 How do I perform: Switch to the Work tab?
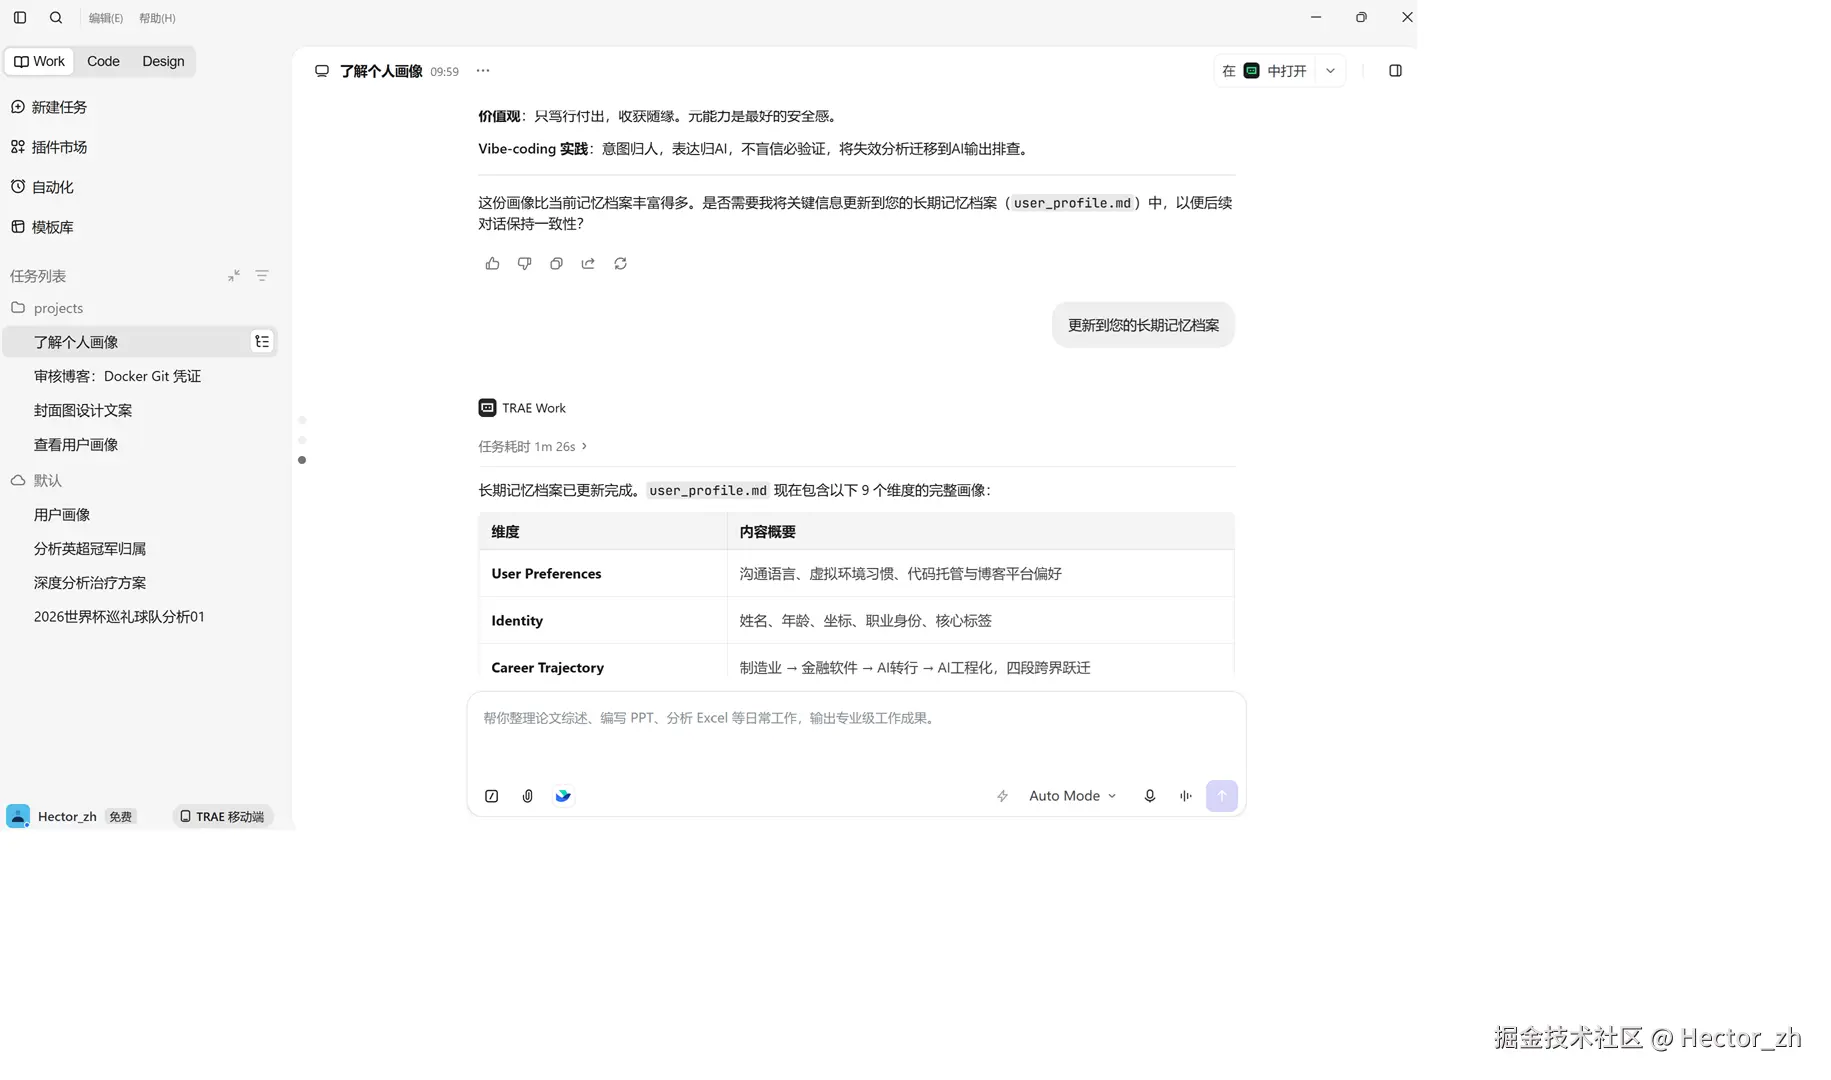tap(39, 61)
